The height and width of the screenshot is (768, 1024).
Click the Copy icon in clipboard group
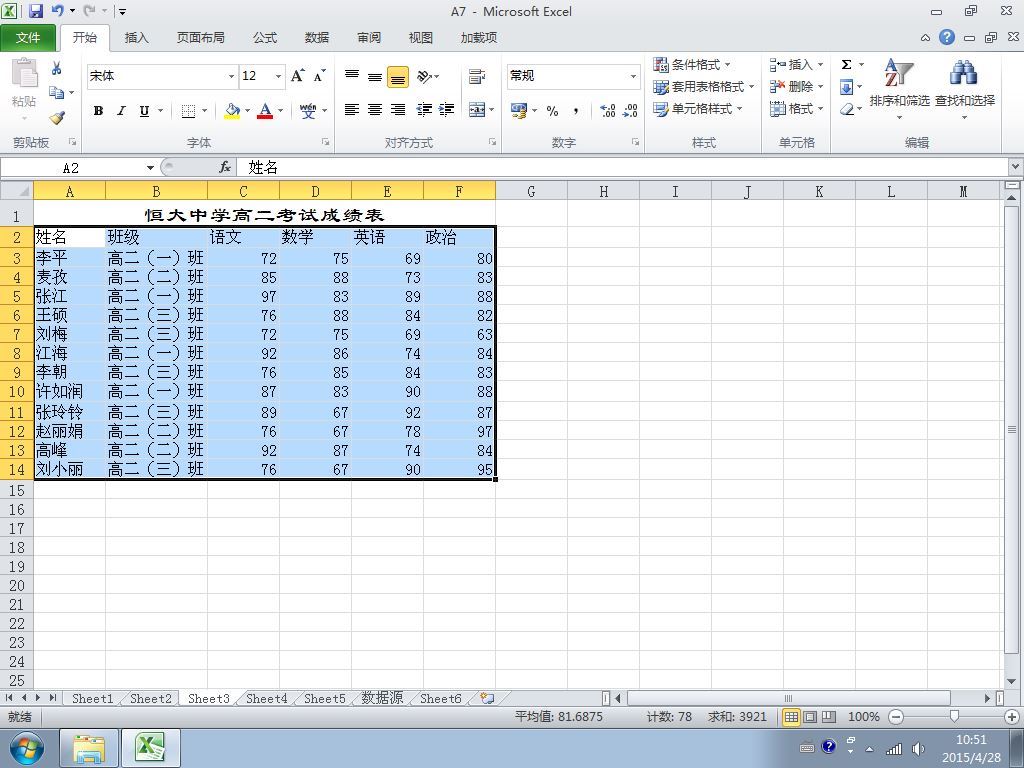pyautogui.click(x=56, y=93)
